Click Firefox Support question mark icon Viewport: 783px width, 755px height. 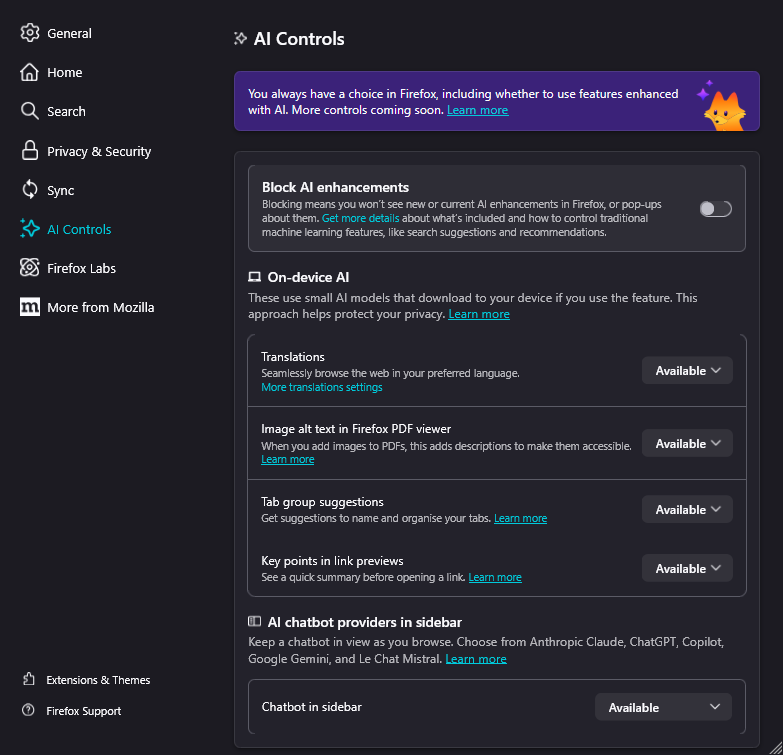[x=28, y=710]
